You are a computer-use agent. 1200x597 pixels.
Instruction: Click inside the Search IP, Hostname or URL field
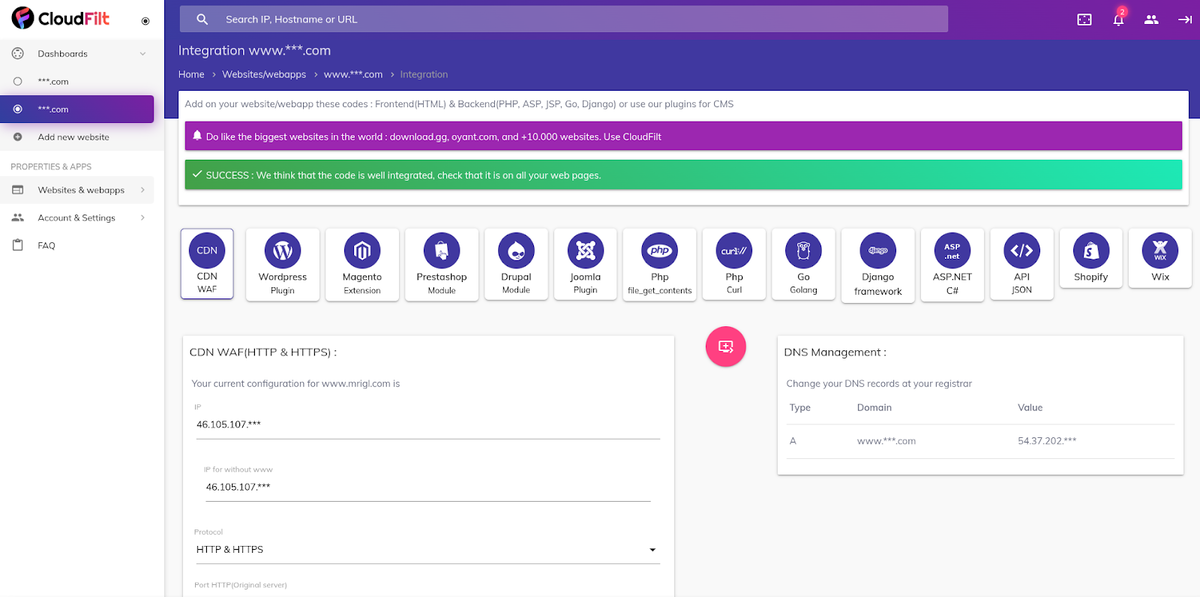coord(560,18)
